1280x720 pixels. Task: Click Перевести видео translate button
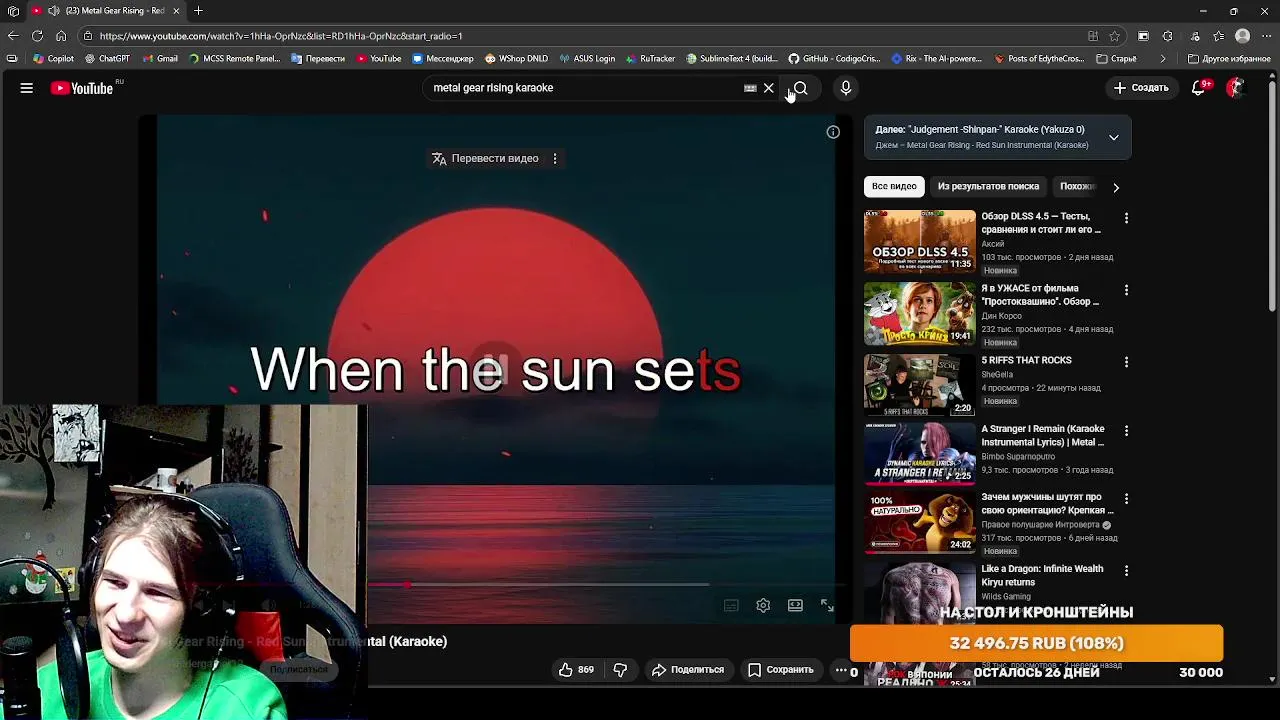485,158
